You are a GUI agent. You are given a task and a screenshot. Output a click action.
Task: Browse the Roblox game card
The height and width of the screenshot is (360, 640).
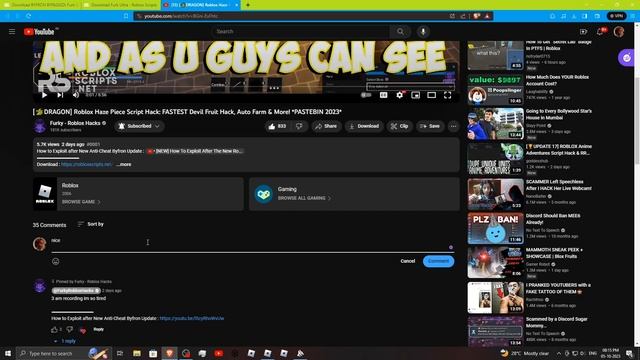tap(138, 194)
